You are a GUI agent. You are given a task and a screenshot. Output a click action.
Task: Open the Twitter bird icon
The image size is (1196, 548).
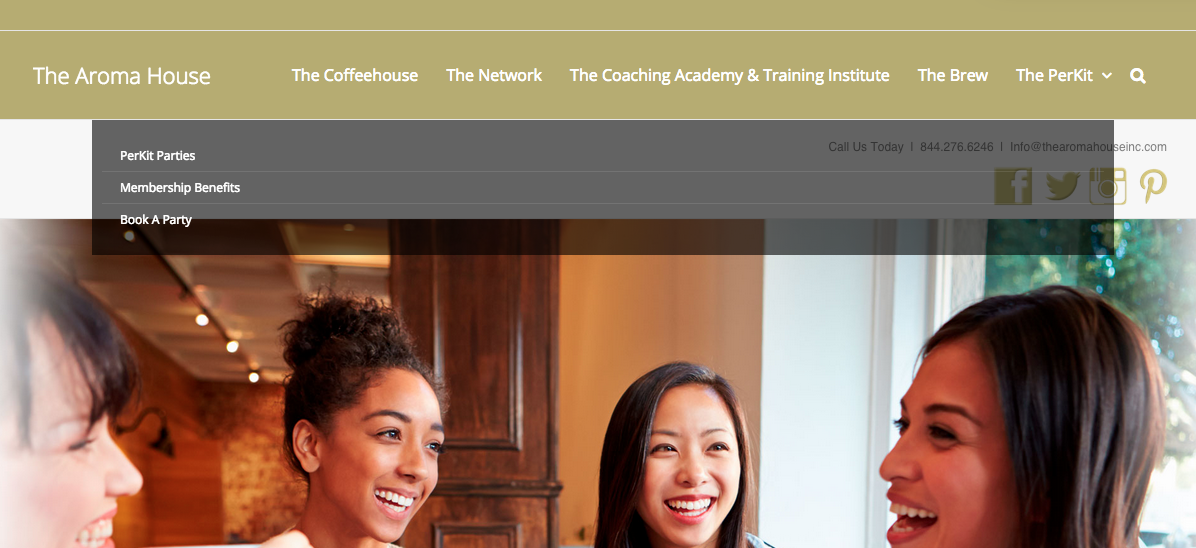(1062, 186)
